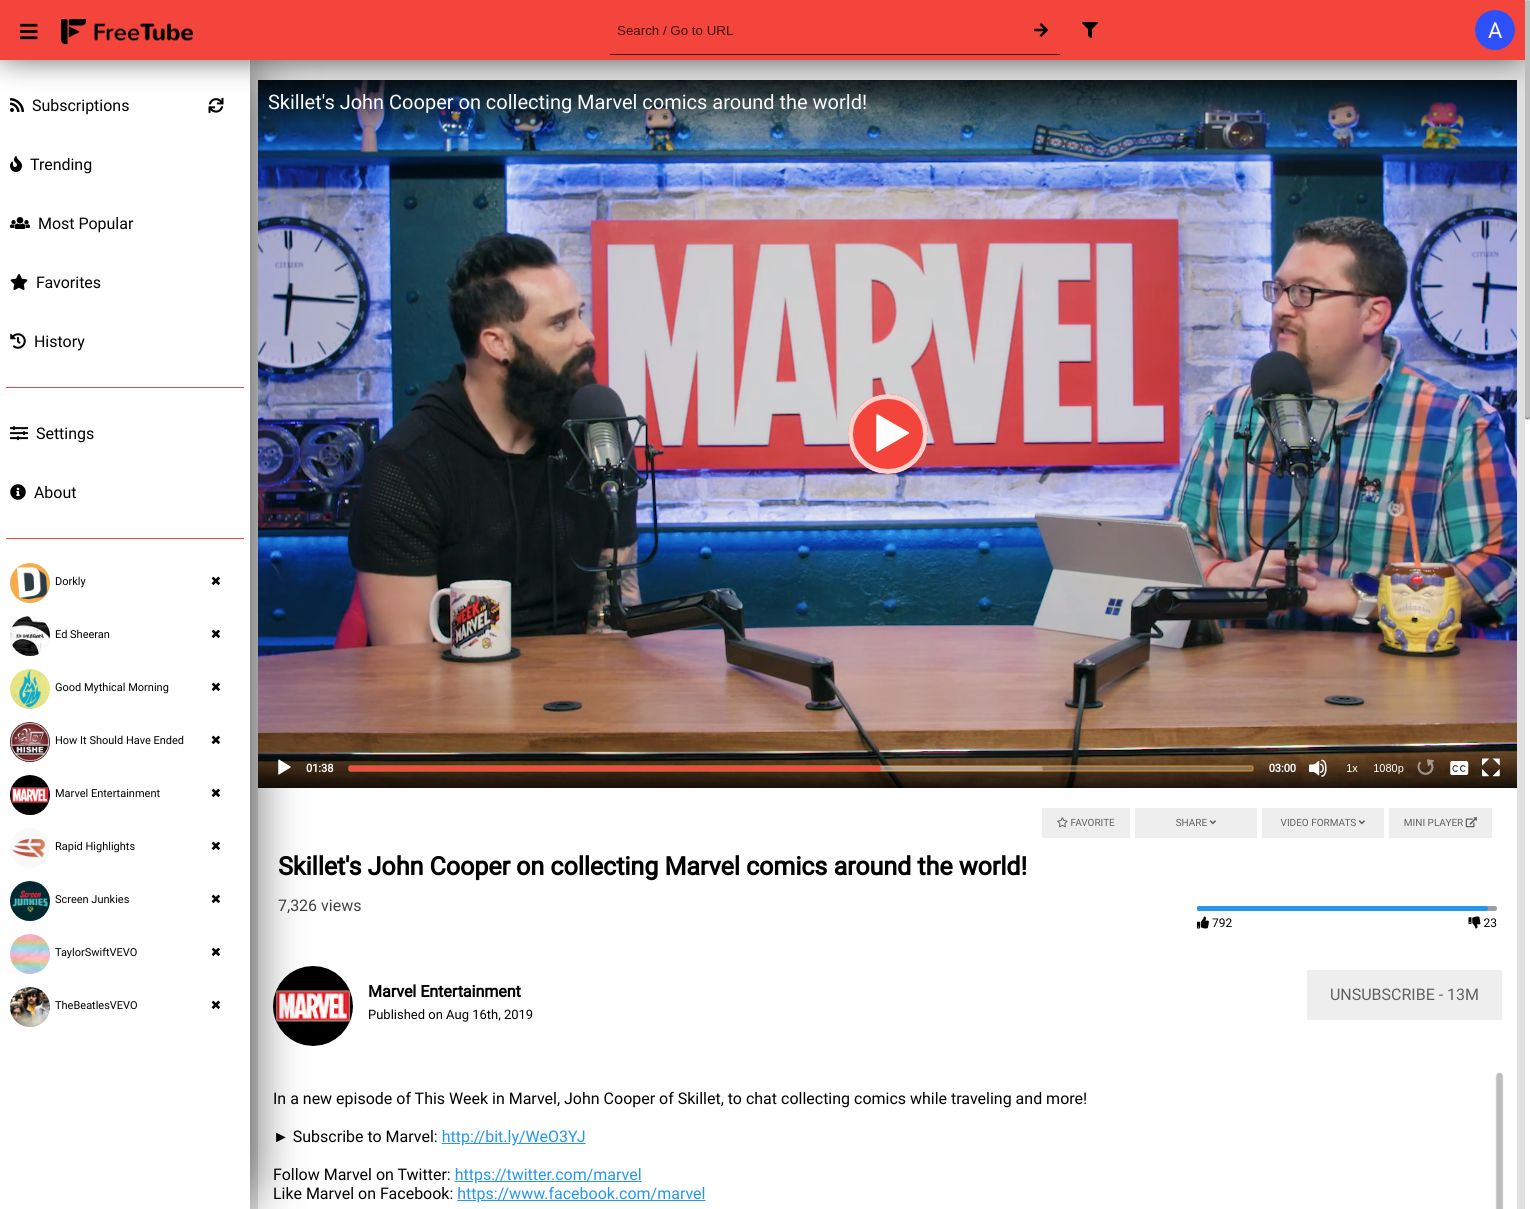Image resolution: width=1530 pixels, height=1209 pixels.
Task: Refresh subscriptions with the reload icon
Action: pos(216,105)
